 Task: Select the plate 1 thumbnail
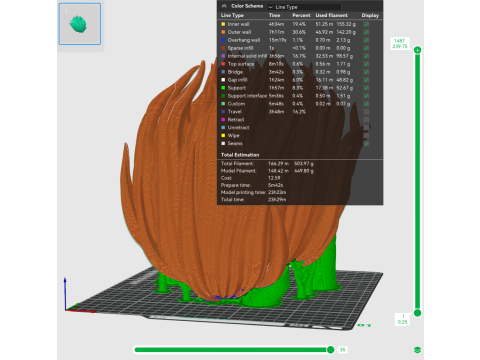(x=80, y=24)
